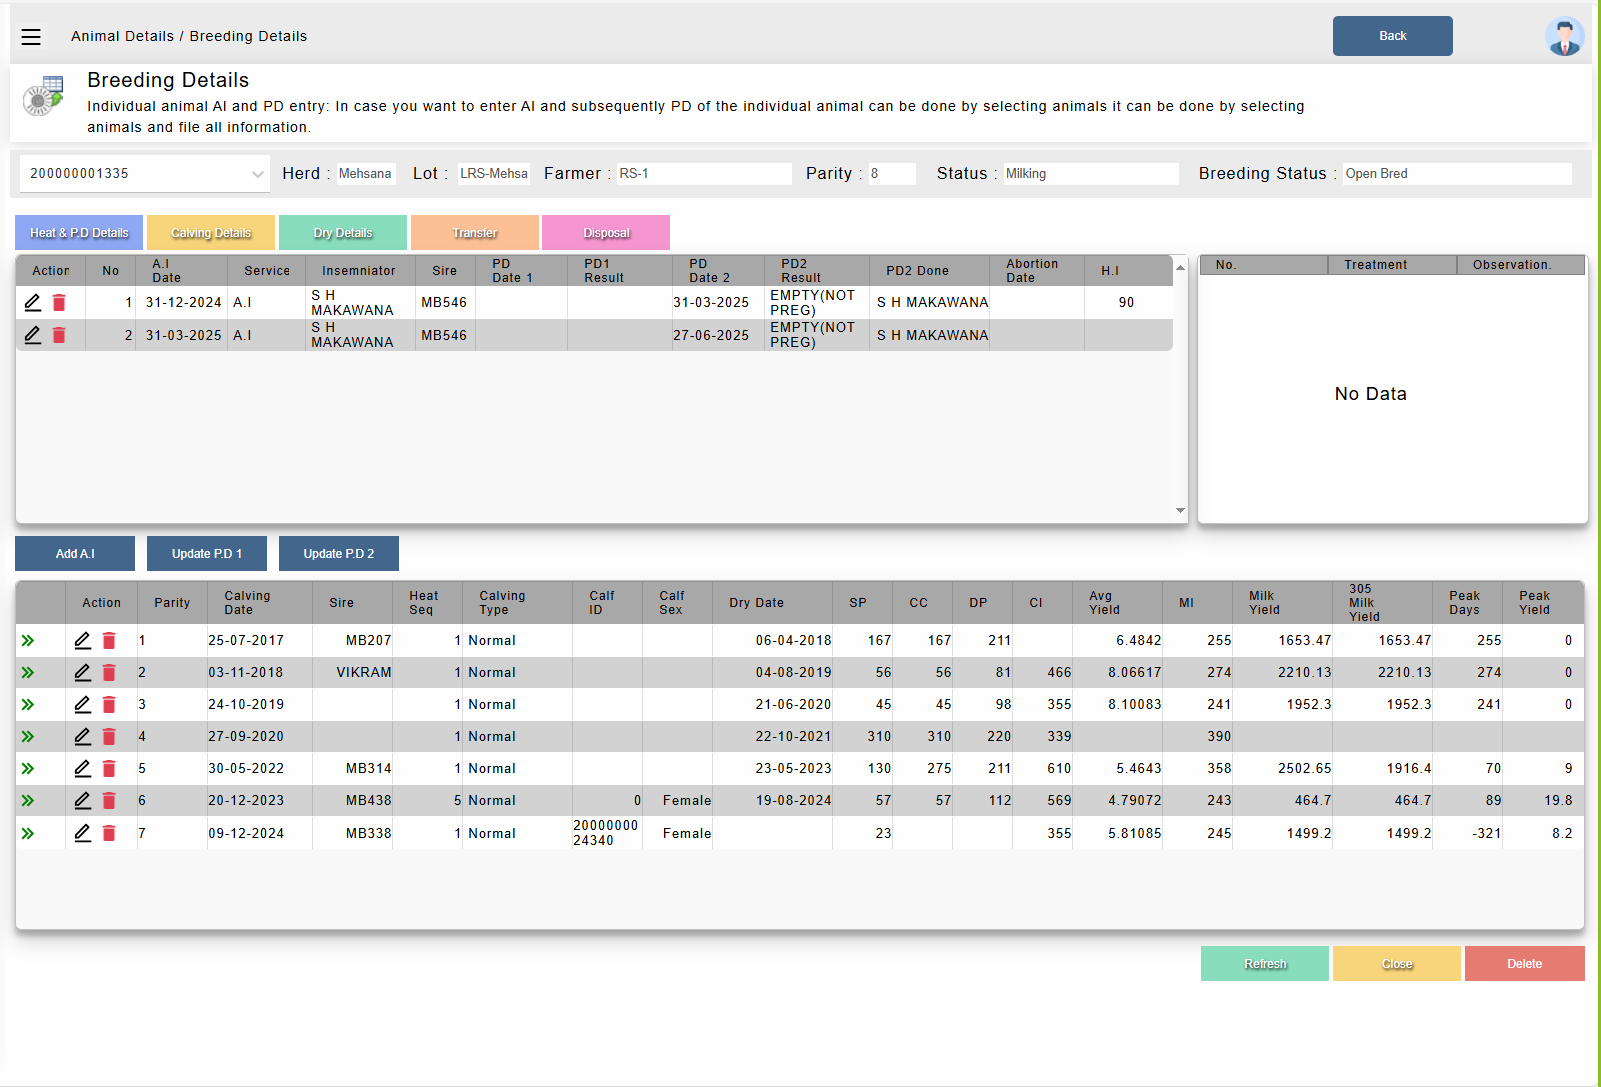The image size is (1601, 1087).
Task: Edit the calving row with sire MB314
Action: (83, 768)
